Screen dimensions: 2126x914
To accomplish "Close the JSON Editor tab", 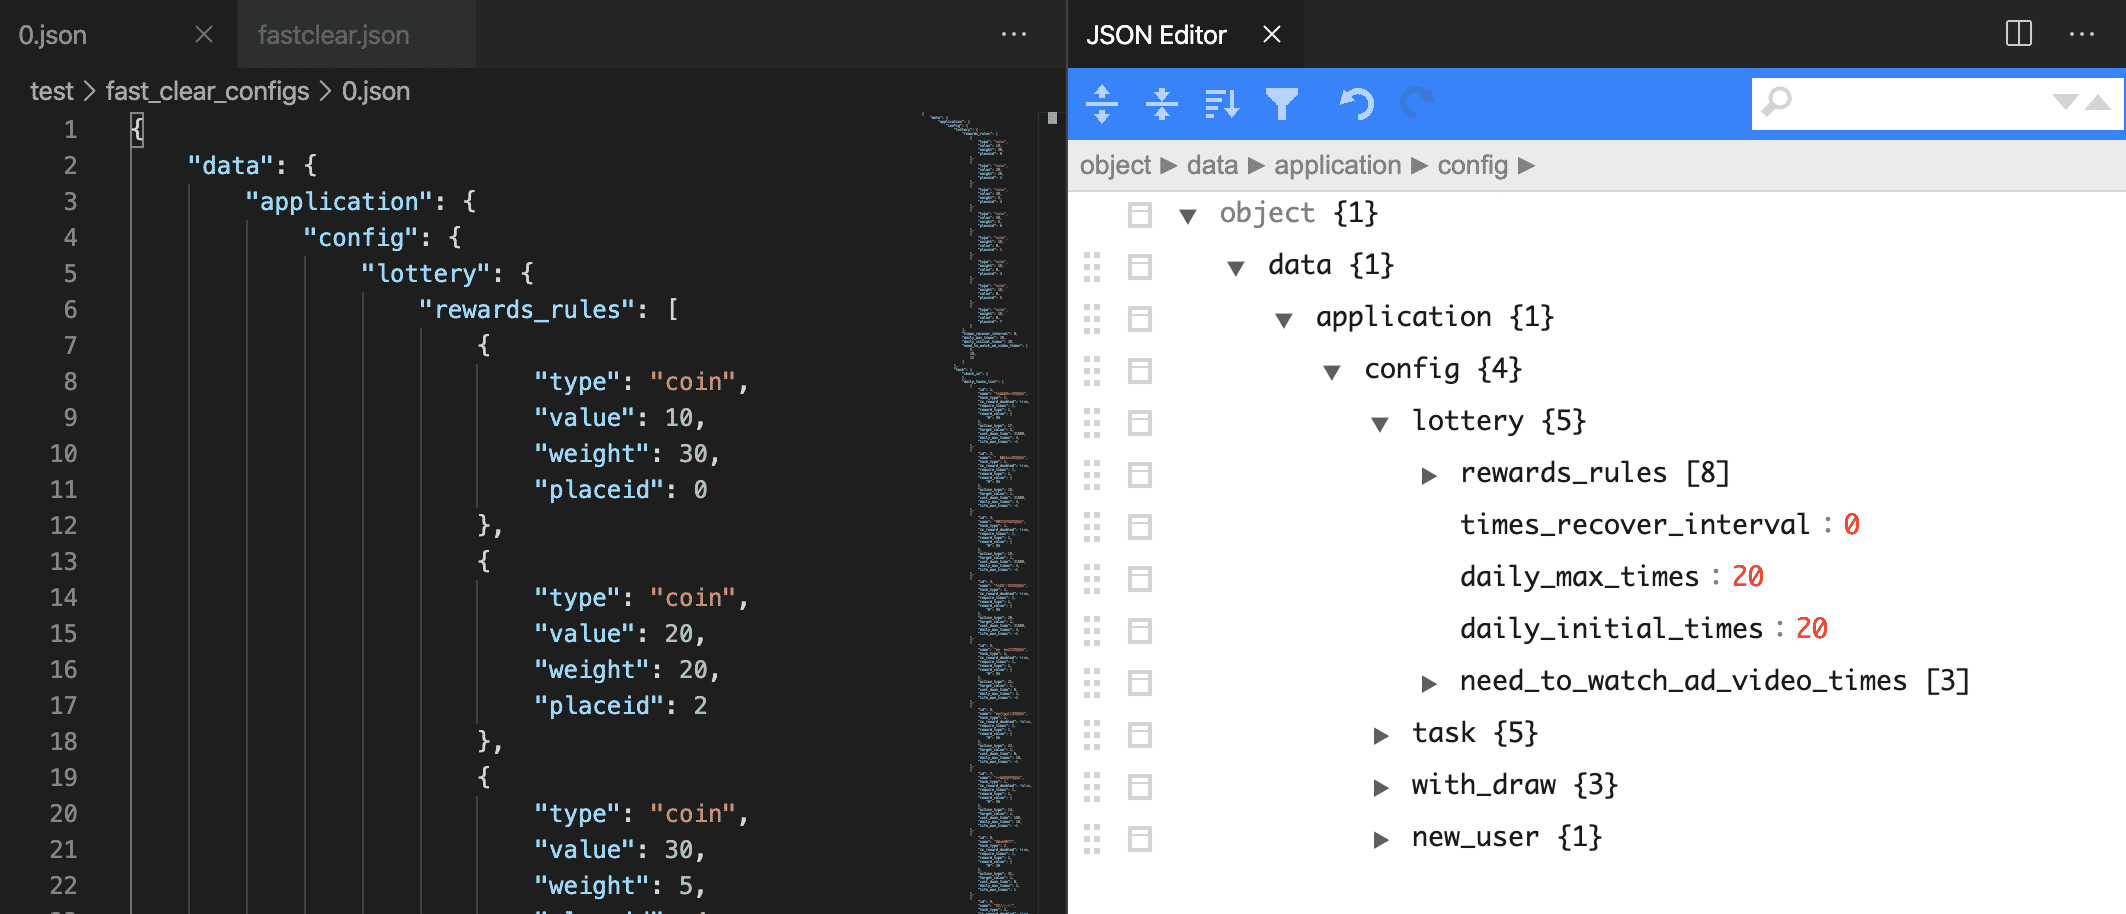I will (1272, 35).
